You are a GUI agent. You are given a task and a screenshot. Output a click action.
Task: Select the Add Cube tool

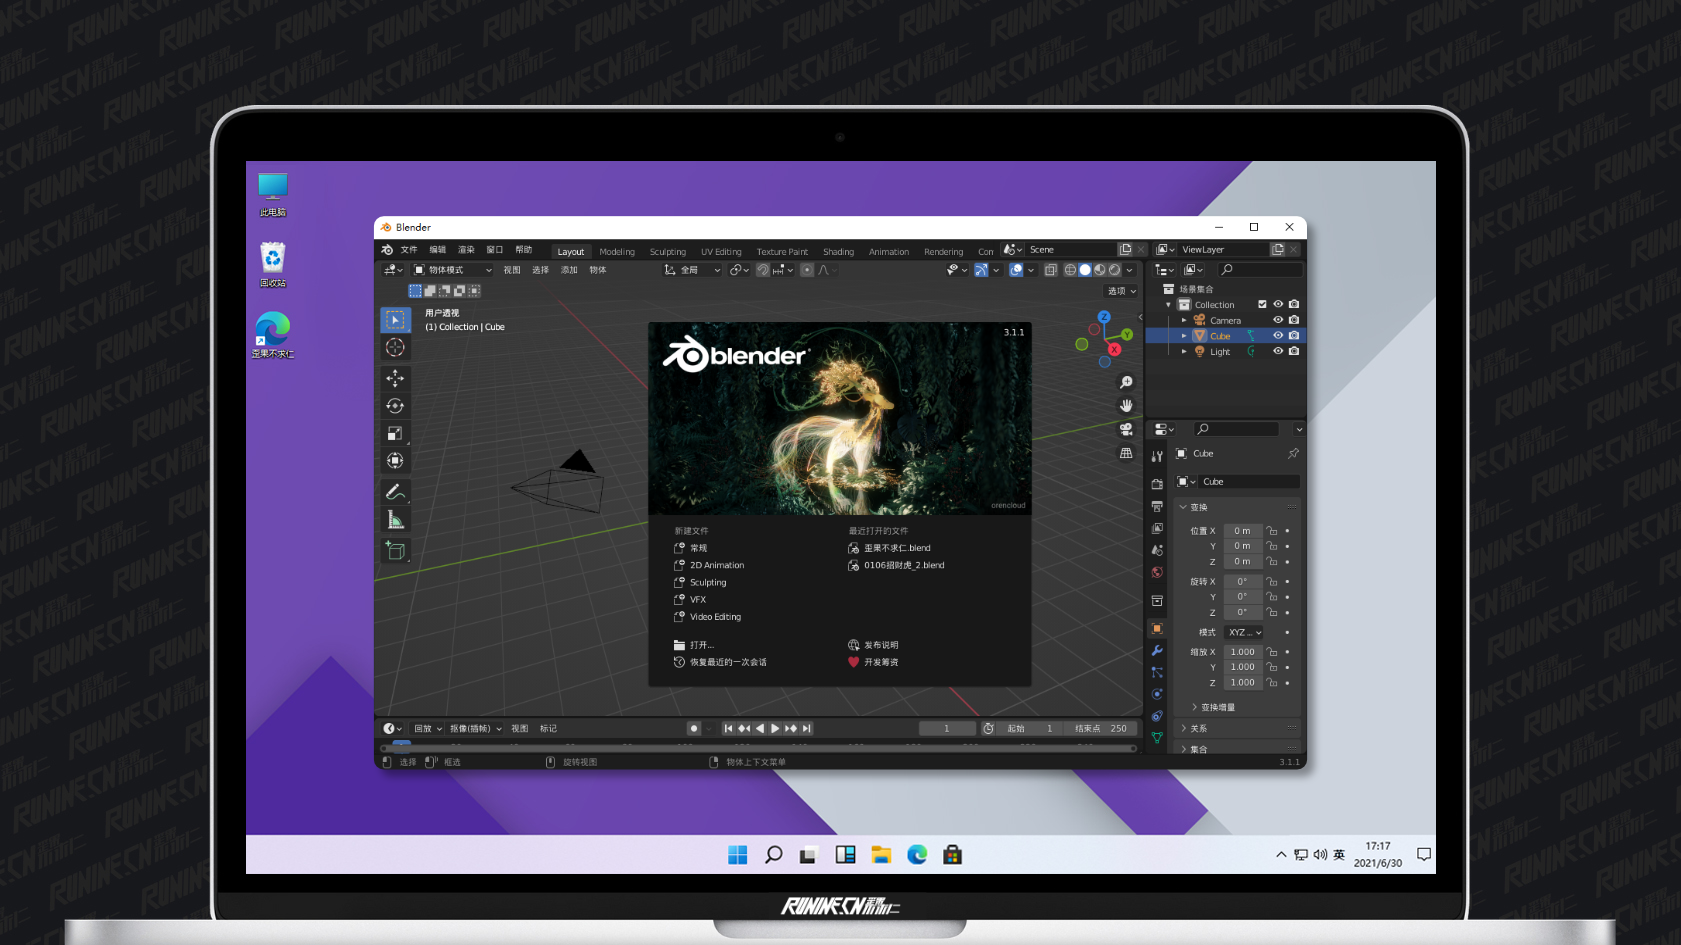coord(395,551)
